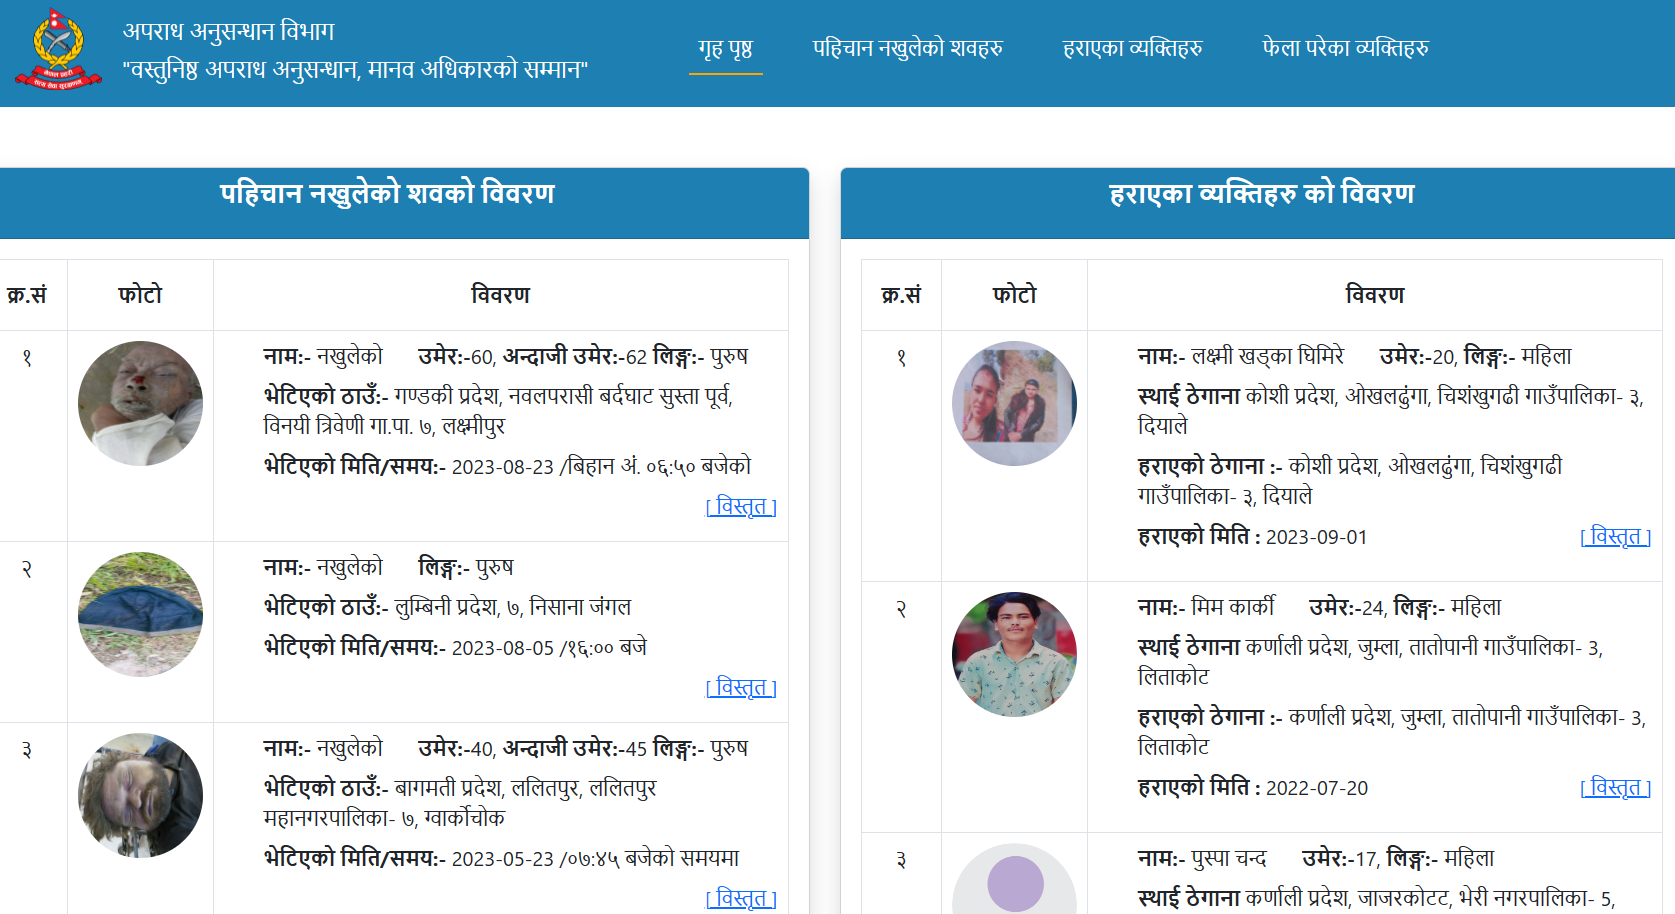Open the गृह पृष्ठ menu item
Screen dimensions: 1675x914
click(725, 48)
